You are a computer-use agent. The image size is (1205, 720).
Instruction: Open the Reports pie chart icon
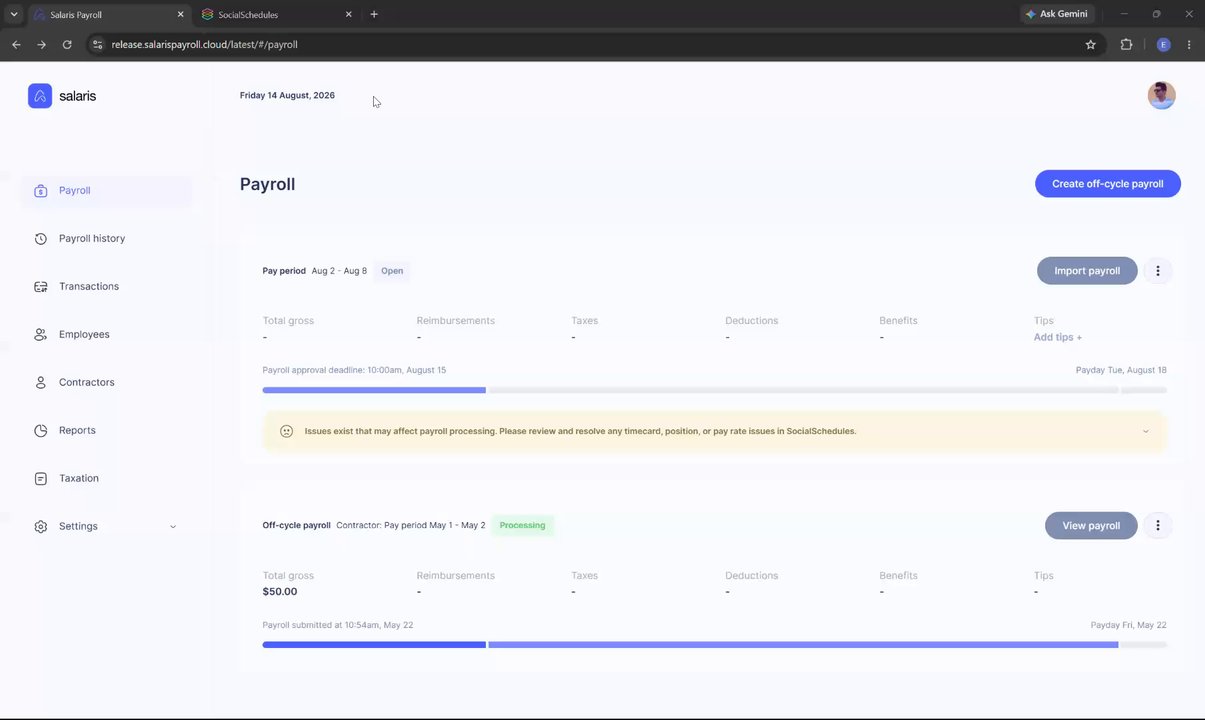(41, 431)
